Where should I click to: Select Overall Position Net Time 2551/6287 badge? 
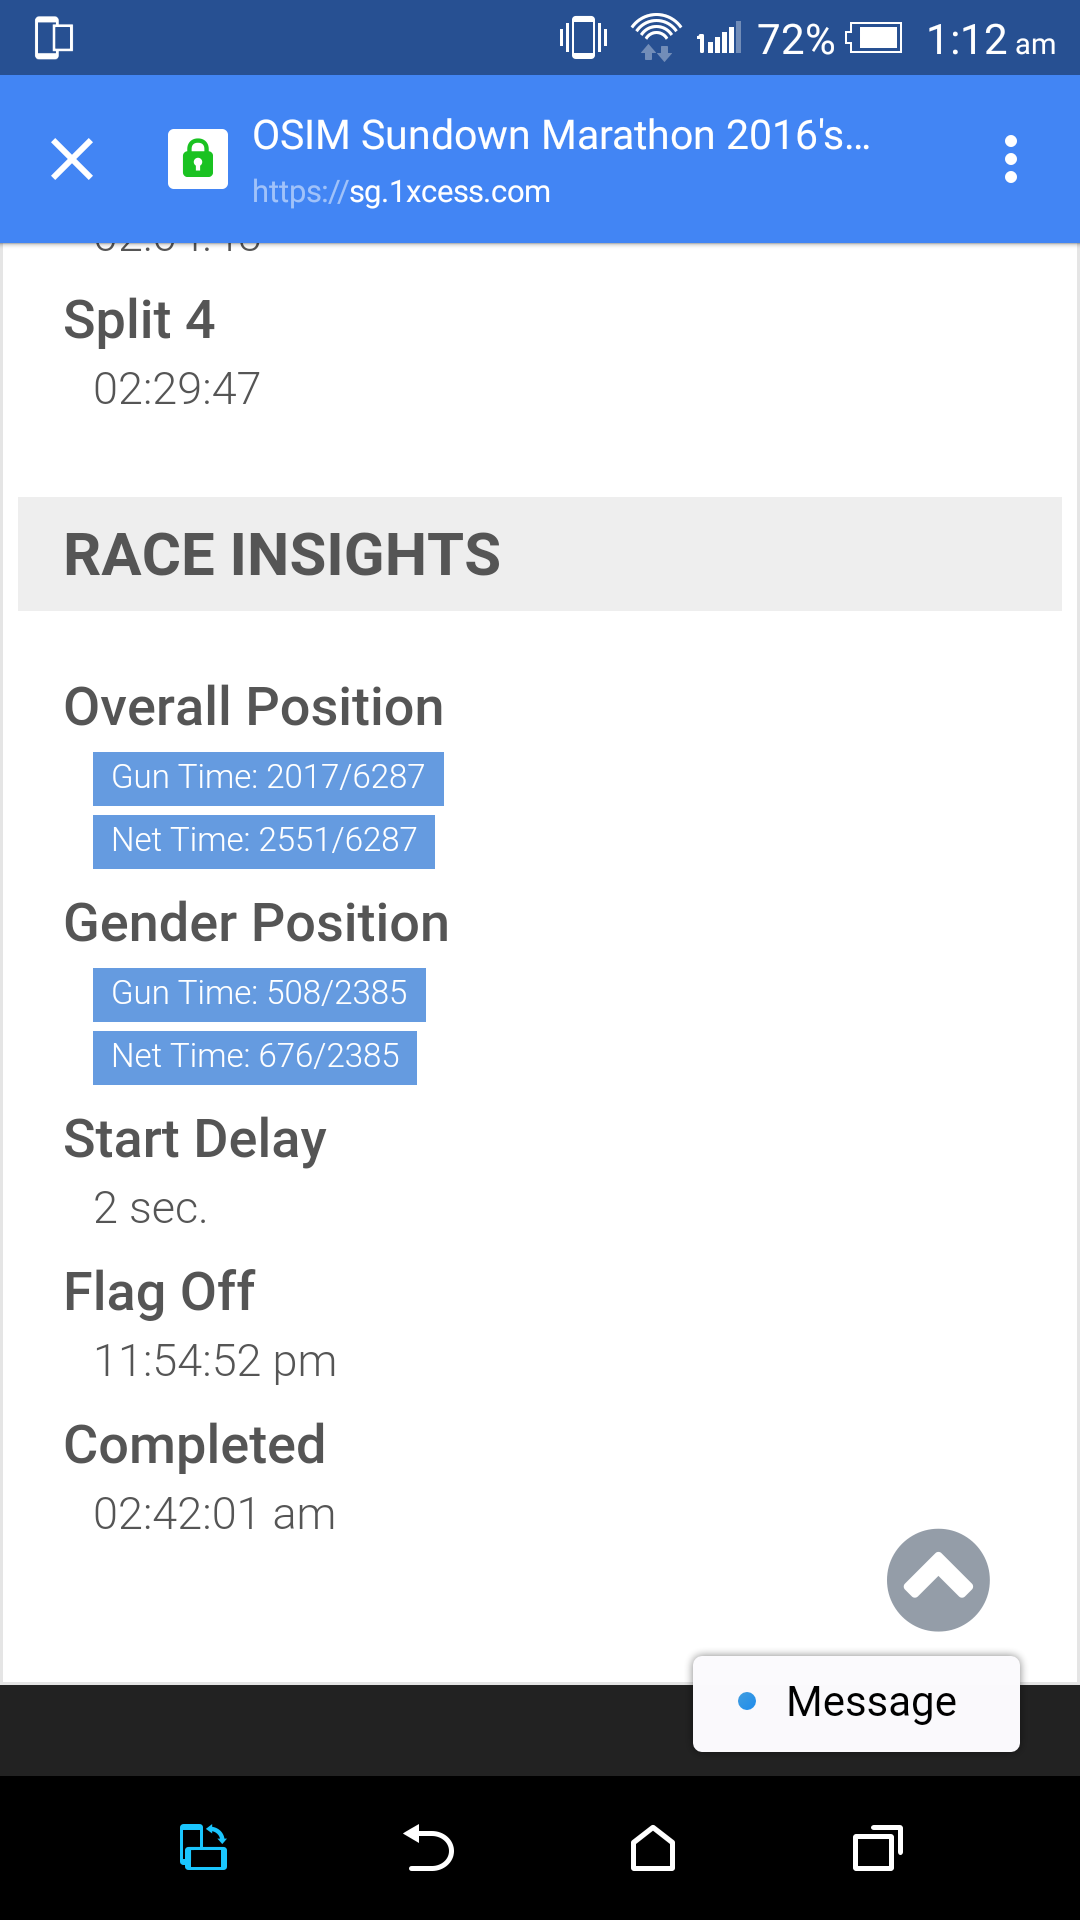(264, 841)
